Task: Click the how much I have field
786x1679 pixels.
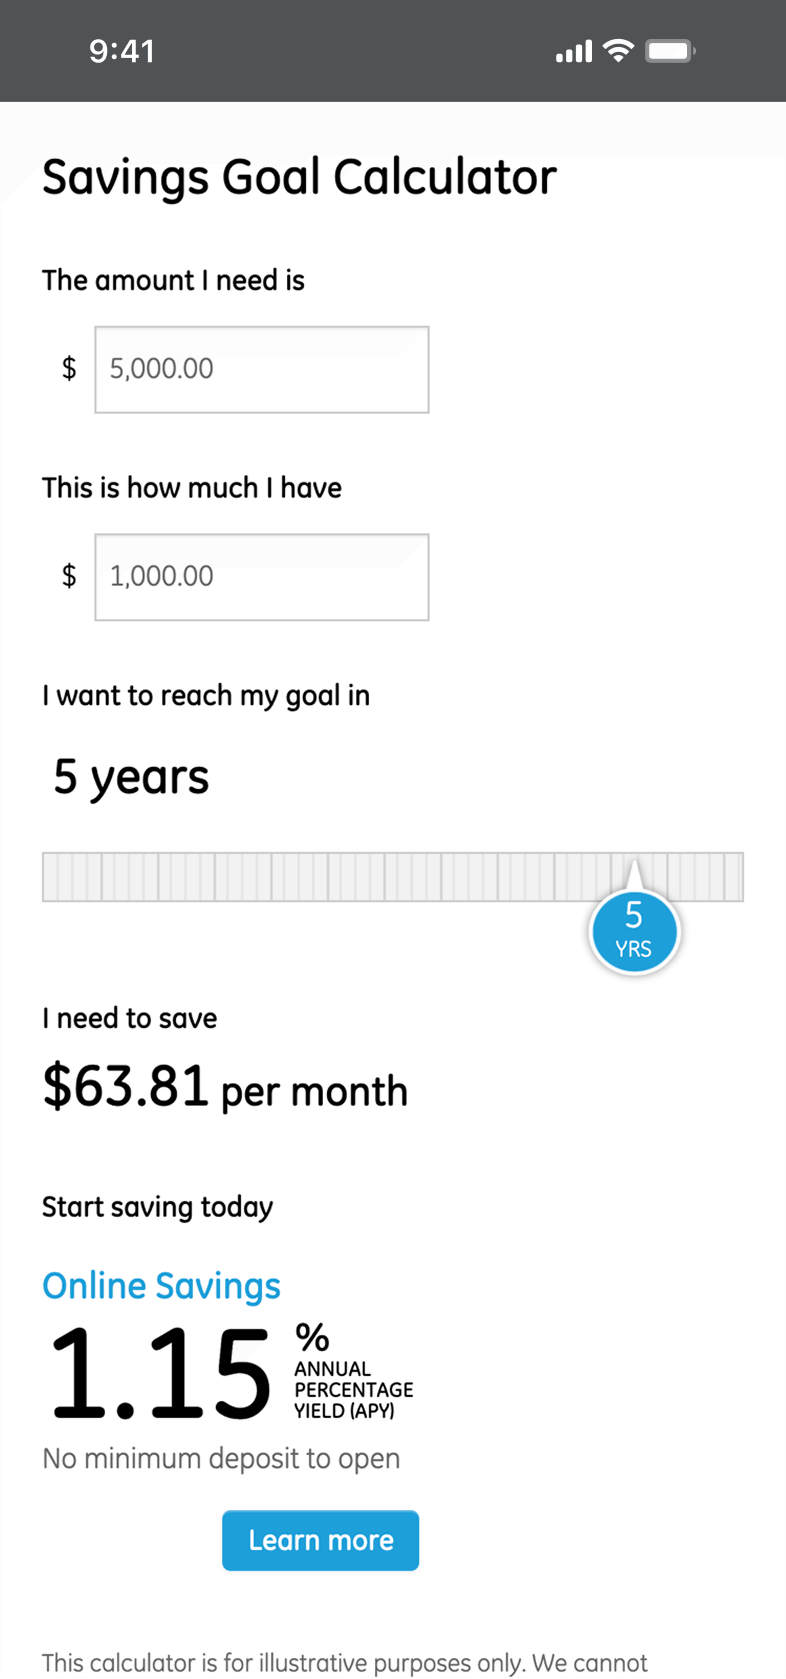Action: (262, 577)
